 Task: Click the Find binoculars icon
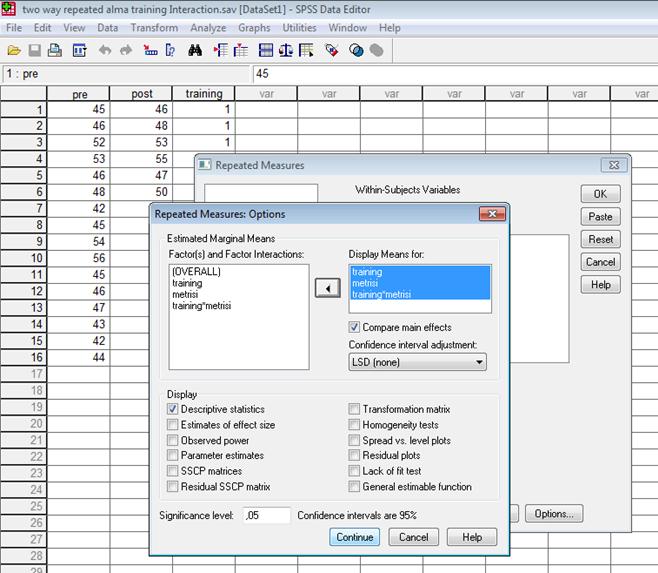coord(195,51)
